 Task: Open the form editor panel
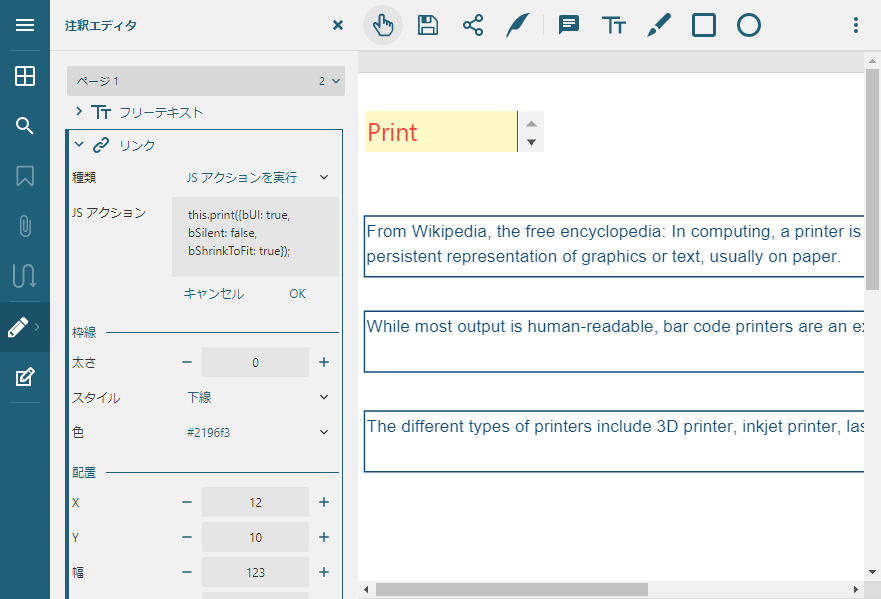coord(25,376)
